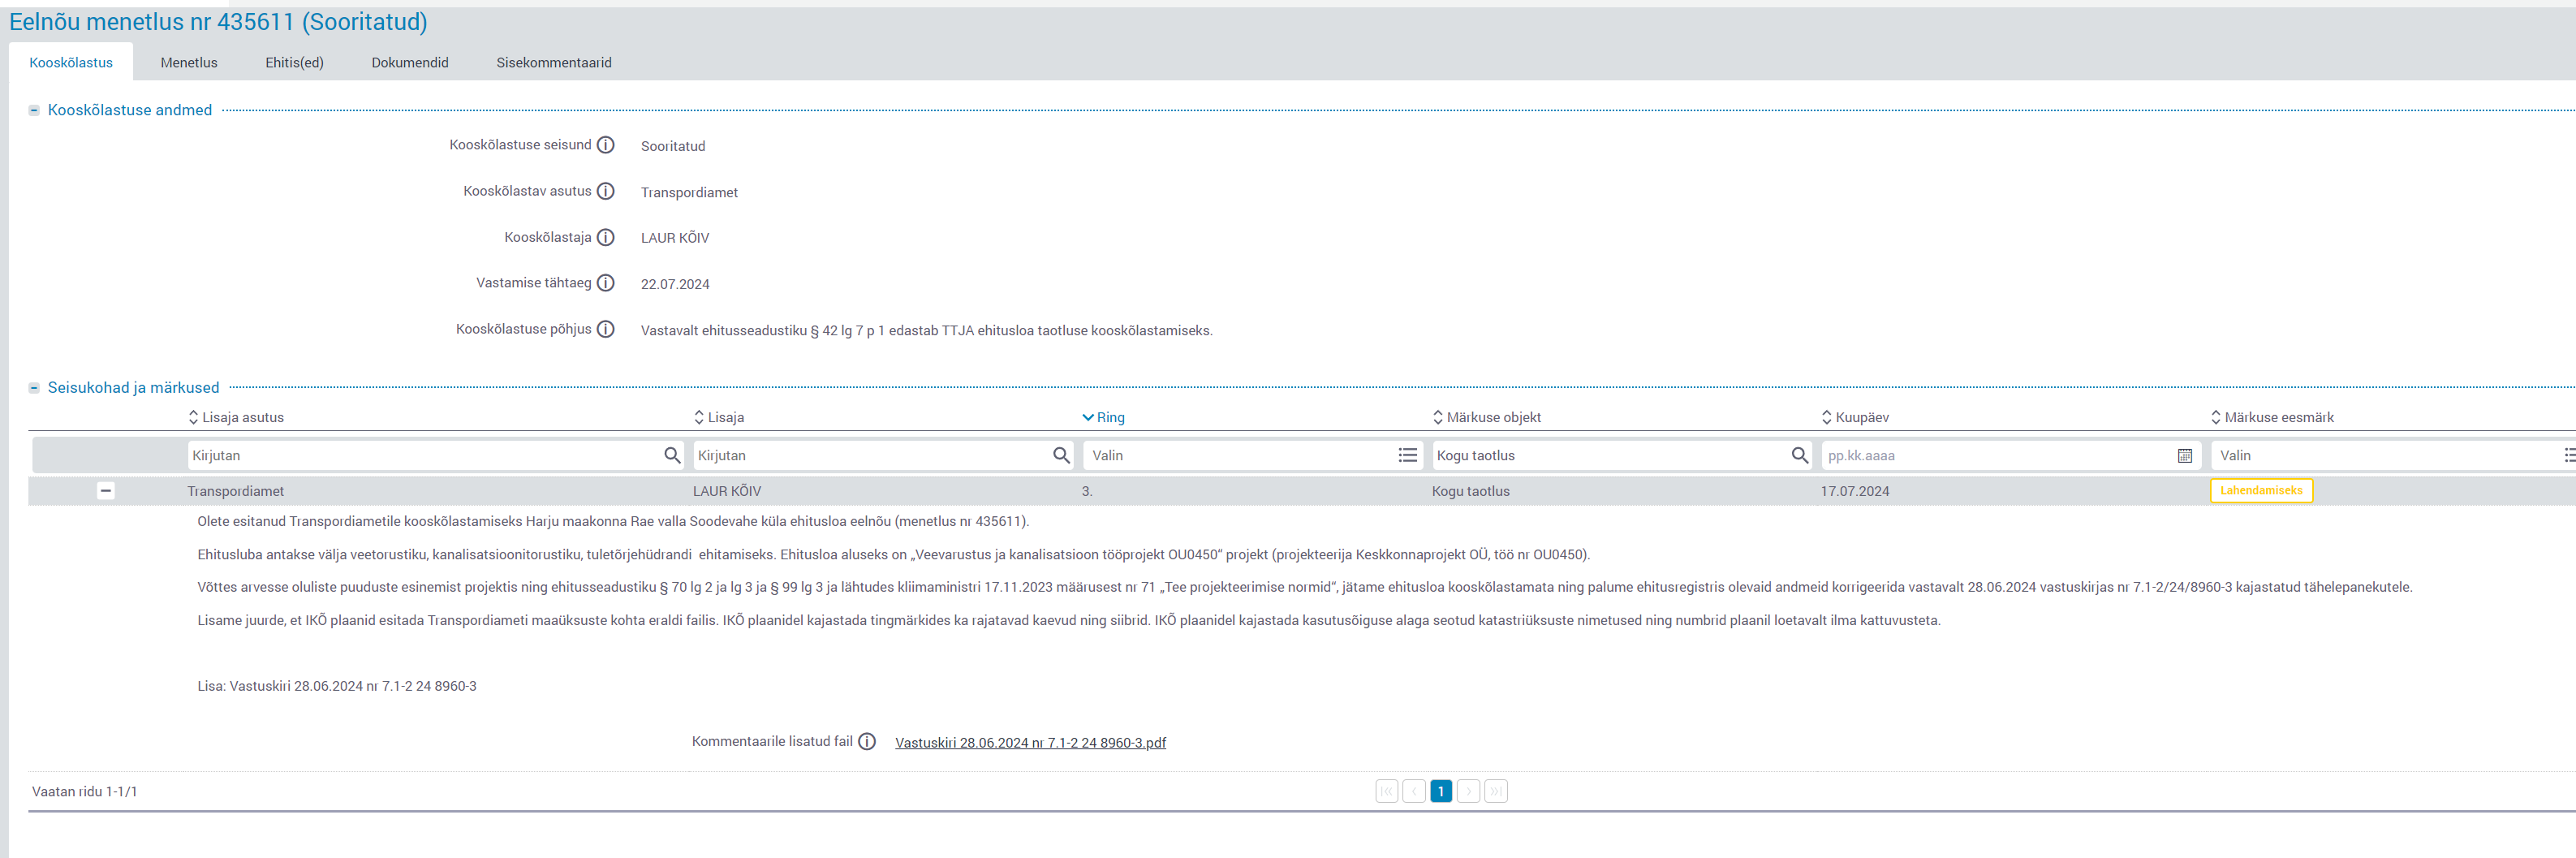Collapse the Kooskõlastuse andmed section
Screen dimensions: 2576x858
[x=34, y=110]
